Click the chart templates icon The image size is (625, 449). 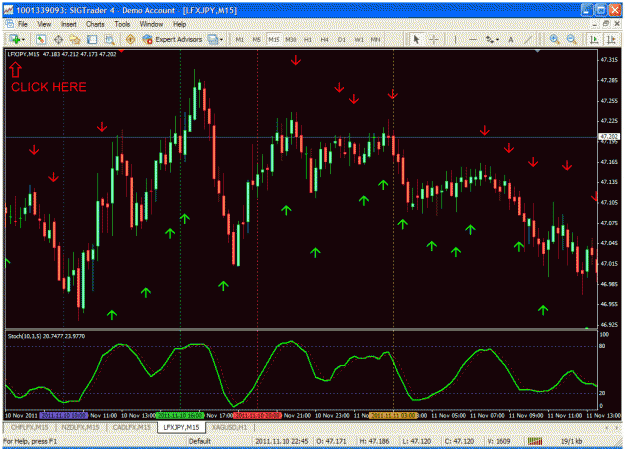tap(213, 39)
